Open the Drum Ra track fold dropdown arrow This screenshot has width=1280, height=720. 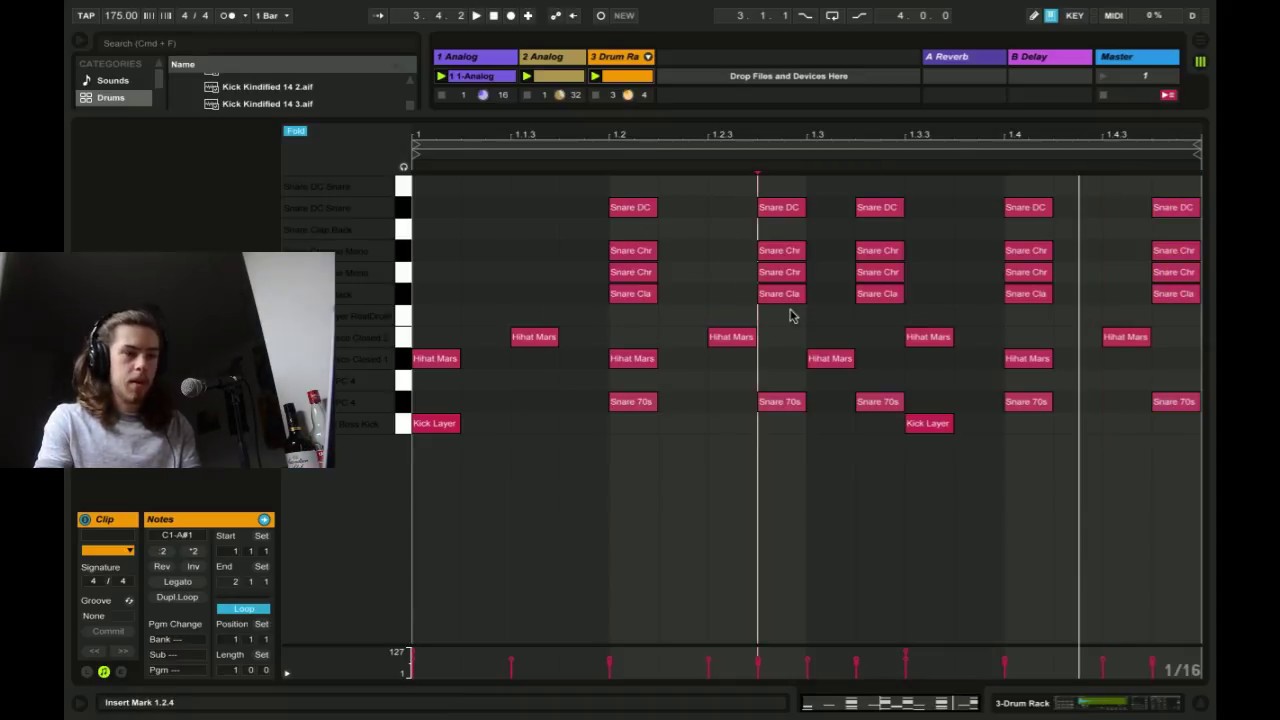[x=648, y=57]
